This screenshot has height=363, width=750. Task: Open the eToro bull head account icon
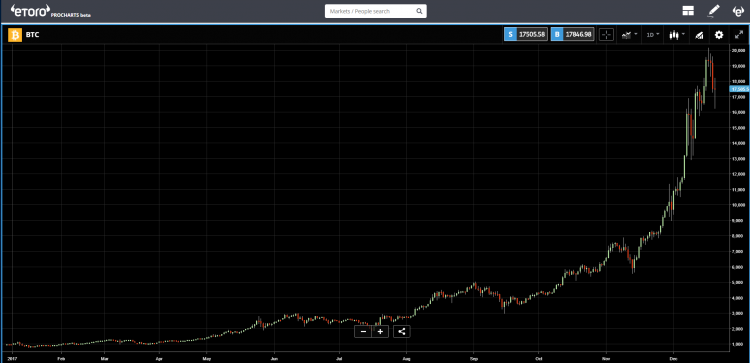coord(739,11)
